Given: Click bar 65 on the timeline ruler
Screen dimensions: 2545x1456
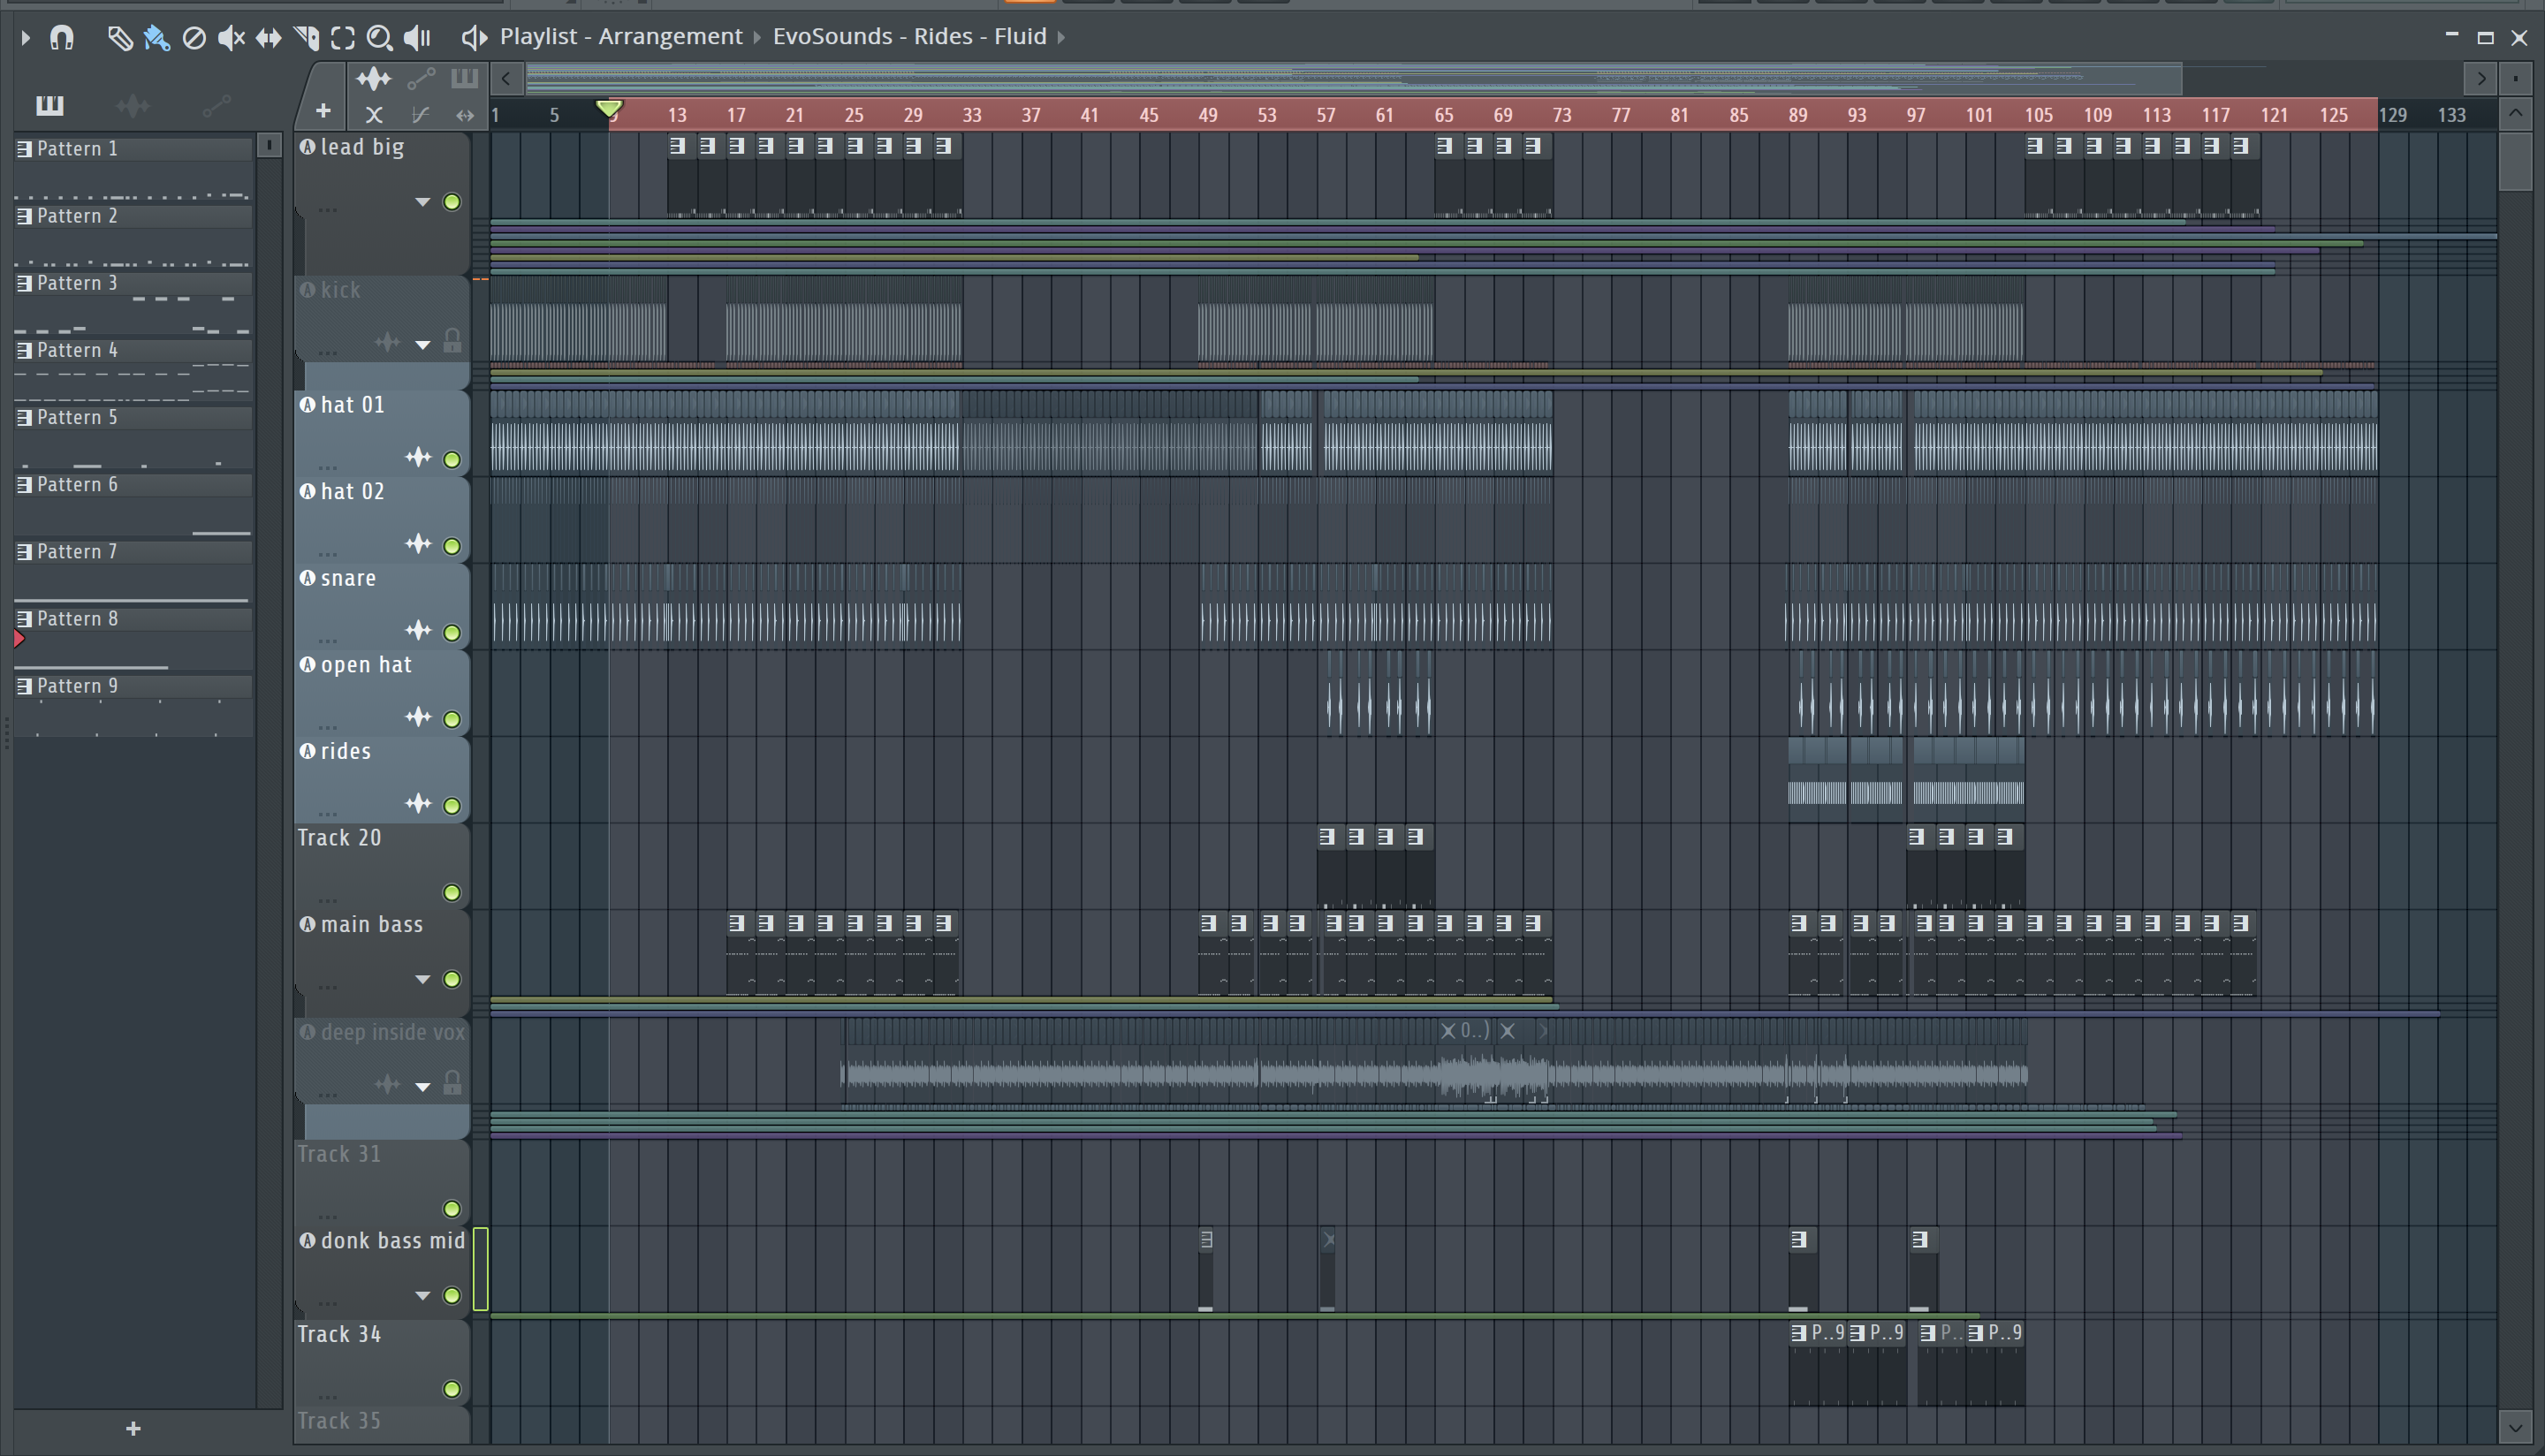Looking at the screenshot, I should point(1443,115).
